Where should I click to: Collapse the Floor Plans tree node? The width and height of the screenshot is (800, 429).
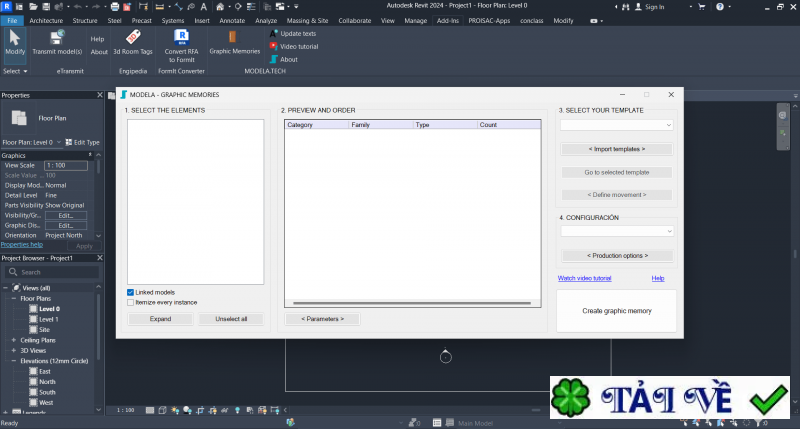pos(13,298)
